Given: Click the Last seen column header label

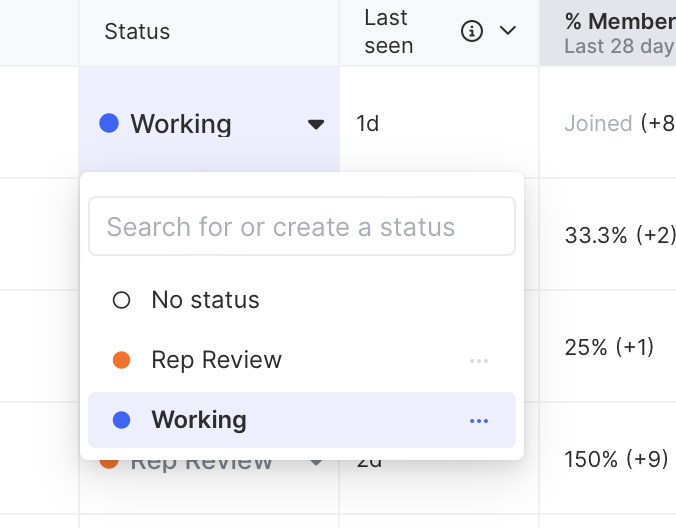Looking at the screenshot, I should tap(389, 31).
